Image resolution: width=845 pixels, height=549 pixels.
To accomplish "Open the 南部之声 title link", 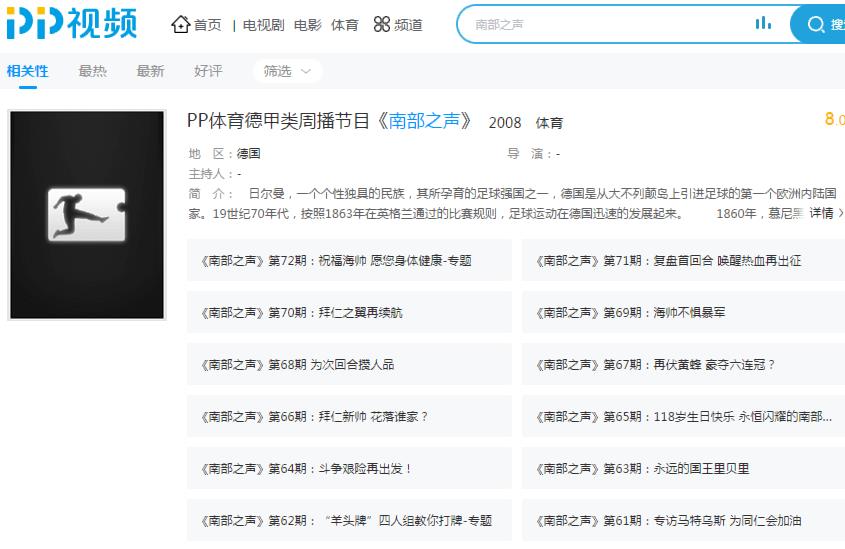I will click(424, 121).
